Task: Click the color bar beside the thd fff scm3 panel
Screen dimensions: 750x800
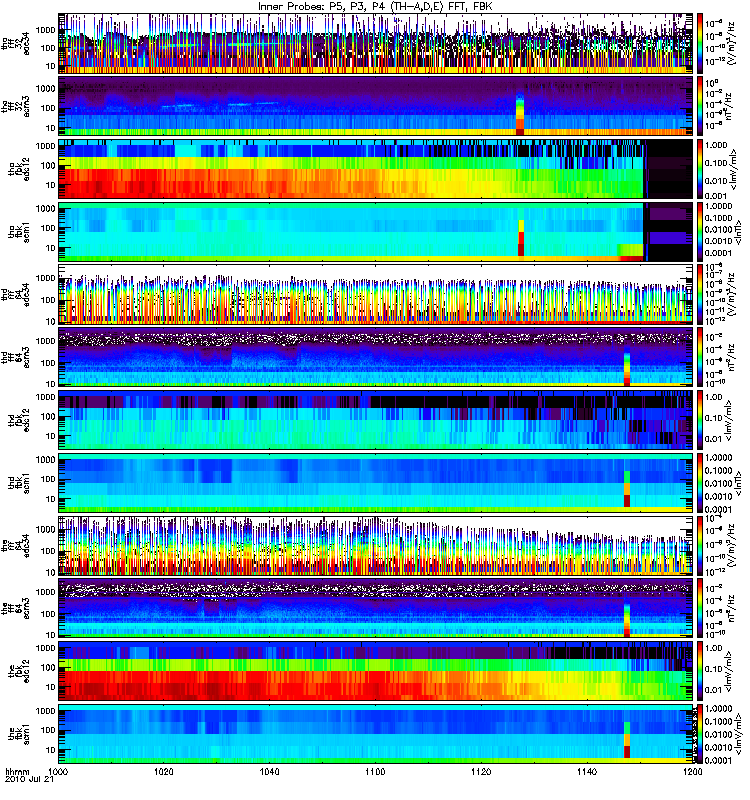Action: 699,357
